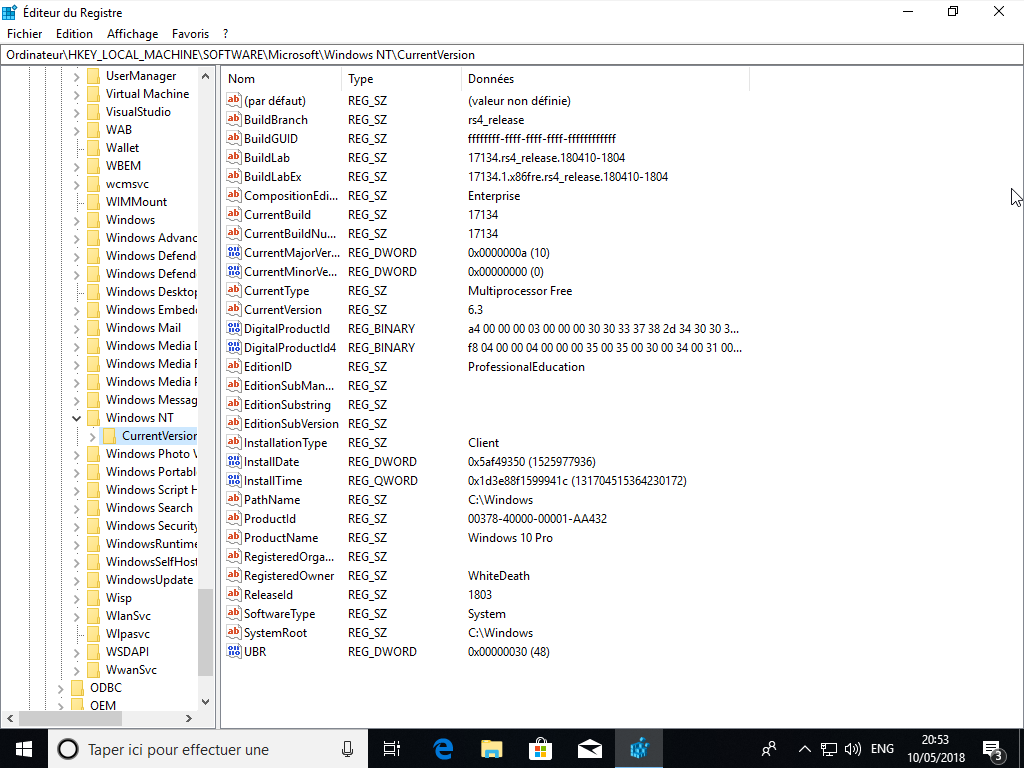Click the Cortana search box
1024x768 pixels.
[x=208, y=749]
